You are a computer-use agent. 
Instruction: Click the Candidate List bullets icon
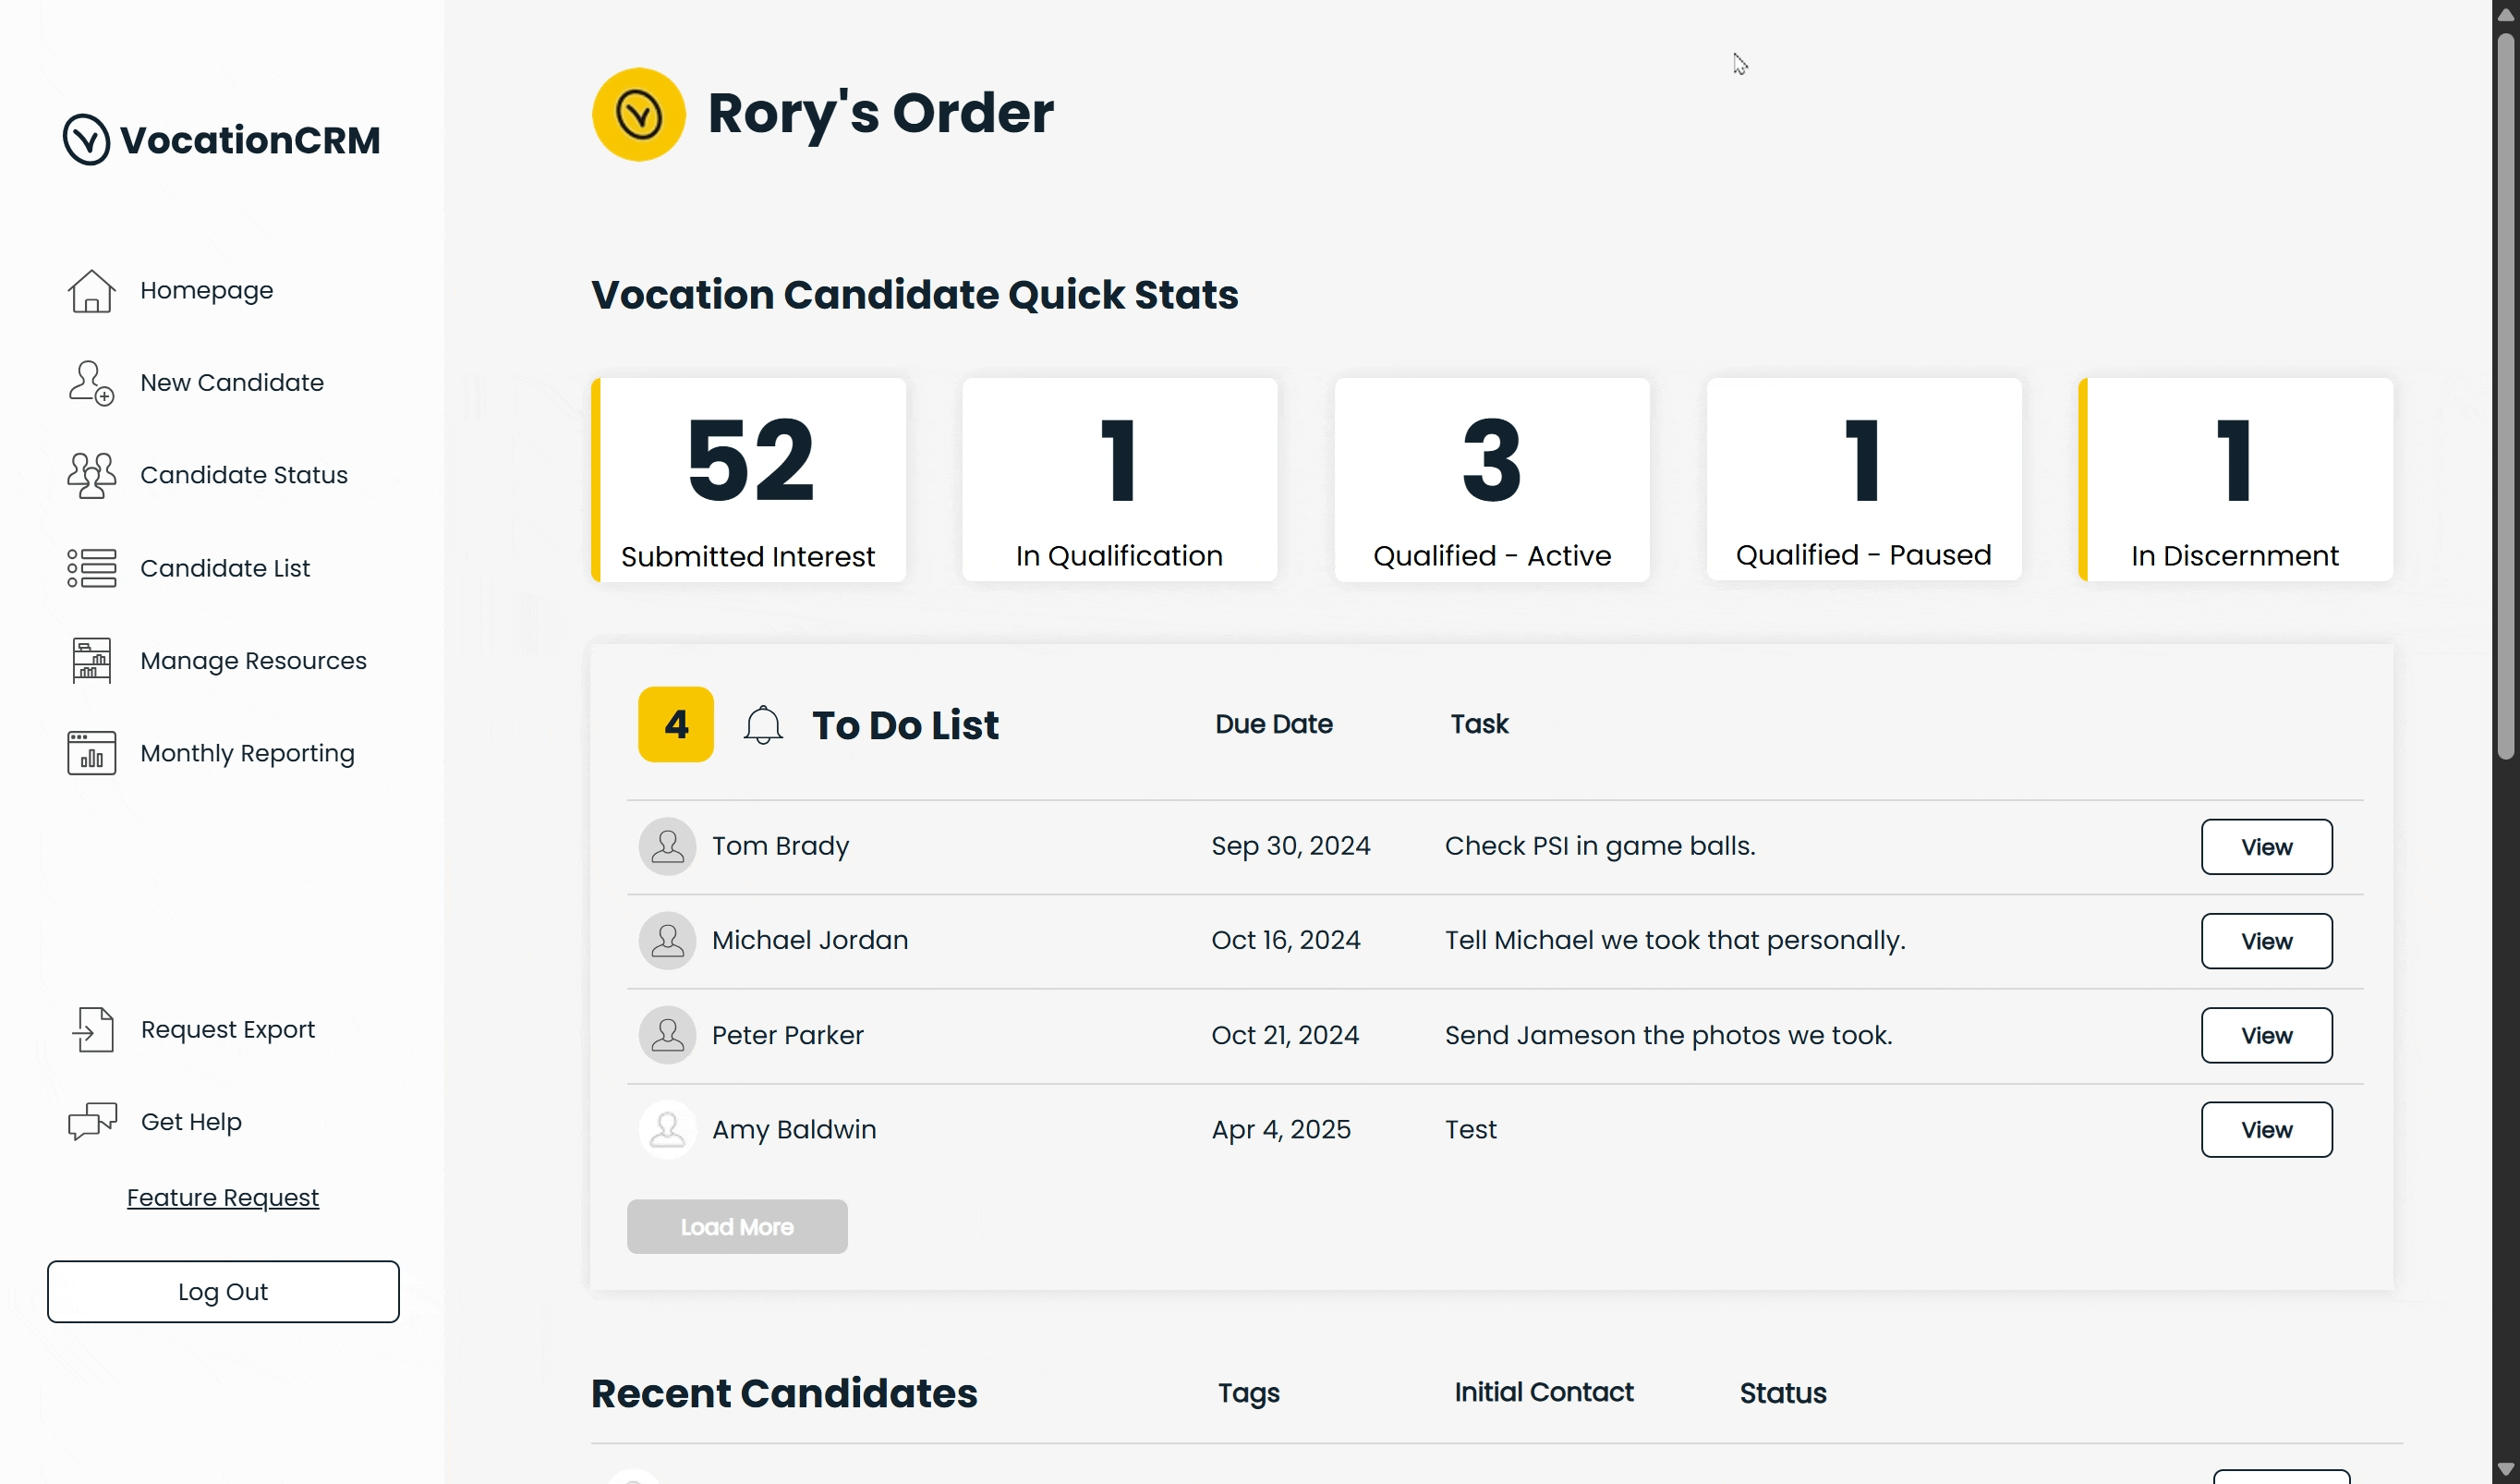coord(91,568)
